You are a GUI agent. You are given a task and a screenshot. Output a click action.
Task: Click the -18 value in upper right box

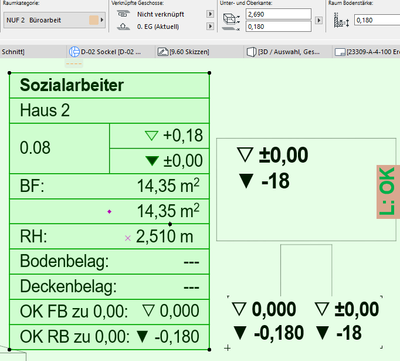click(x=275, y=181)
